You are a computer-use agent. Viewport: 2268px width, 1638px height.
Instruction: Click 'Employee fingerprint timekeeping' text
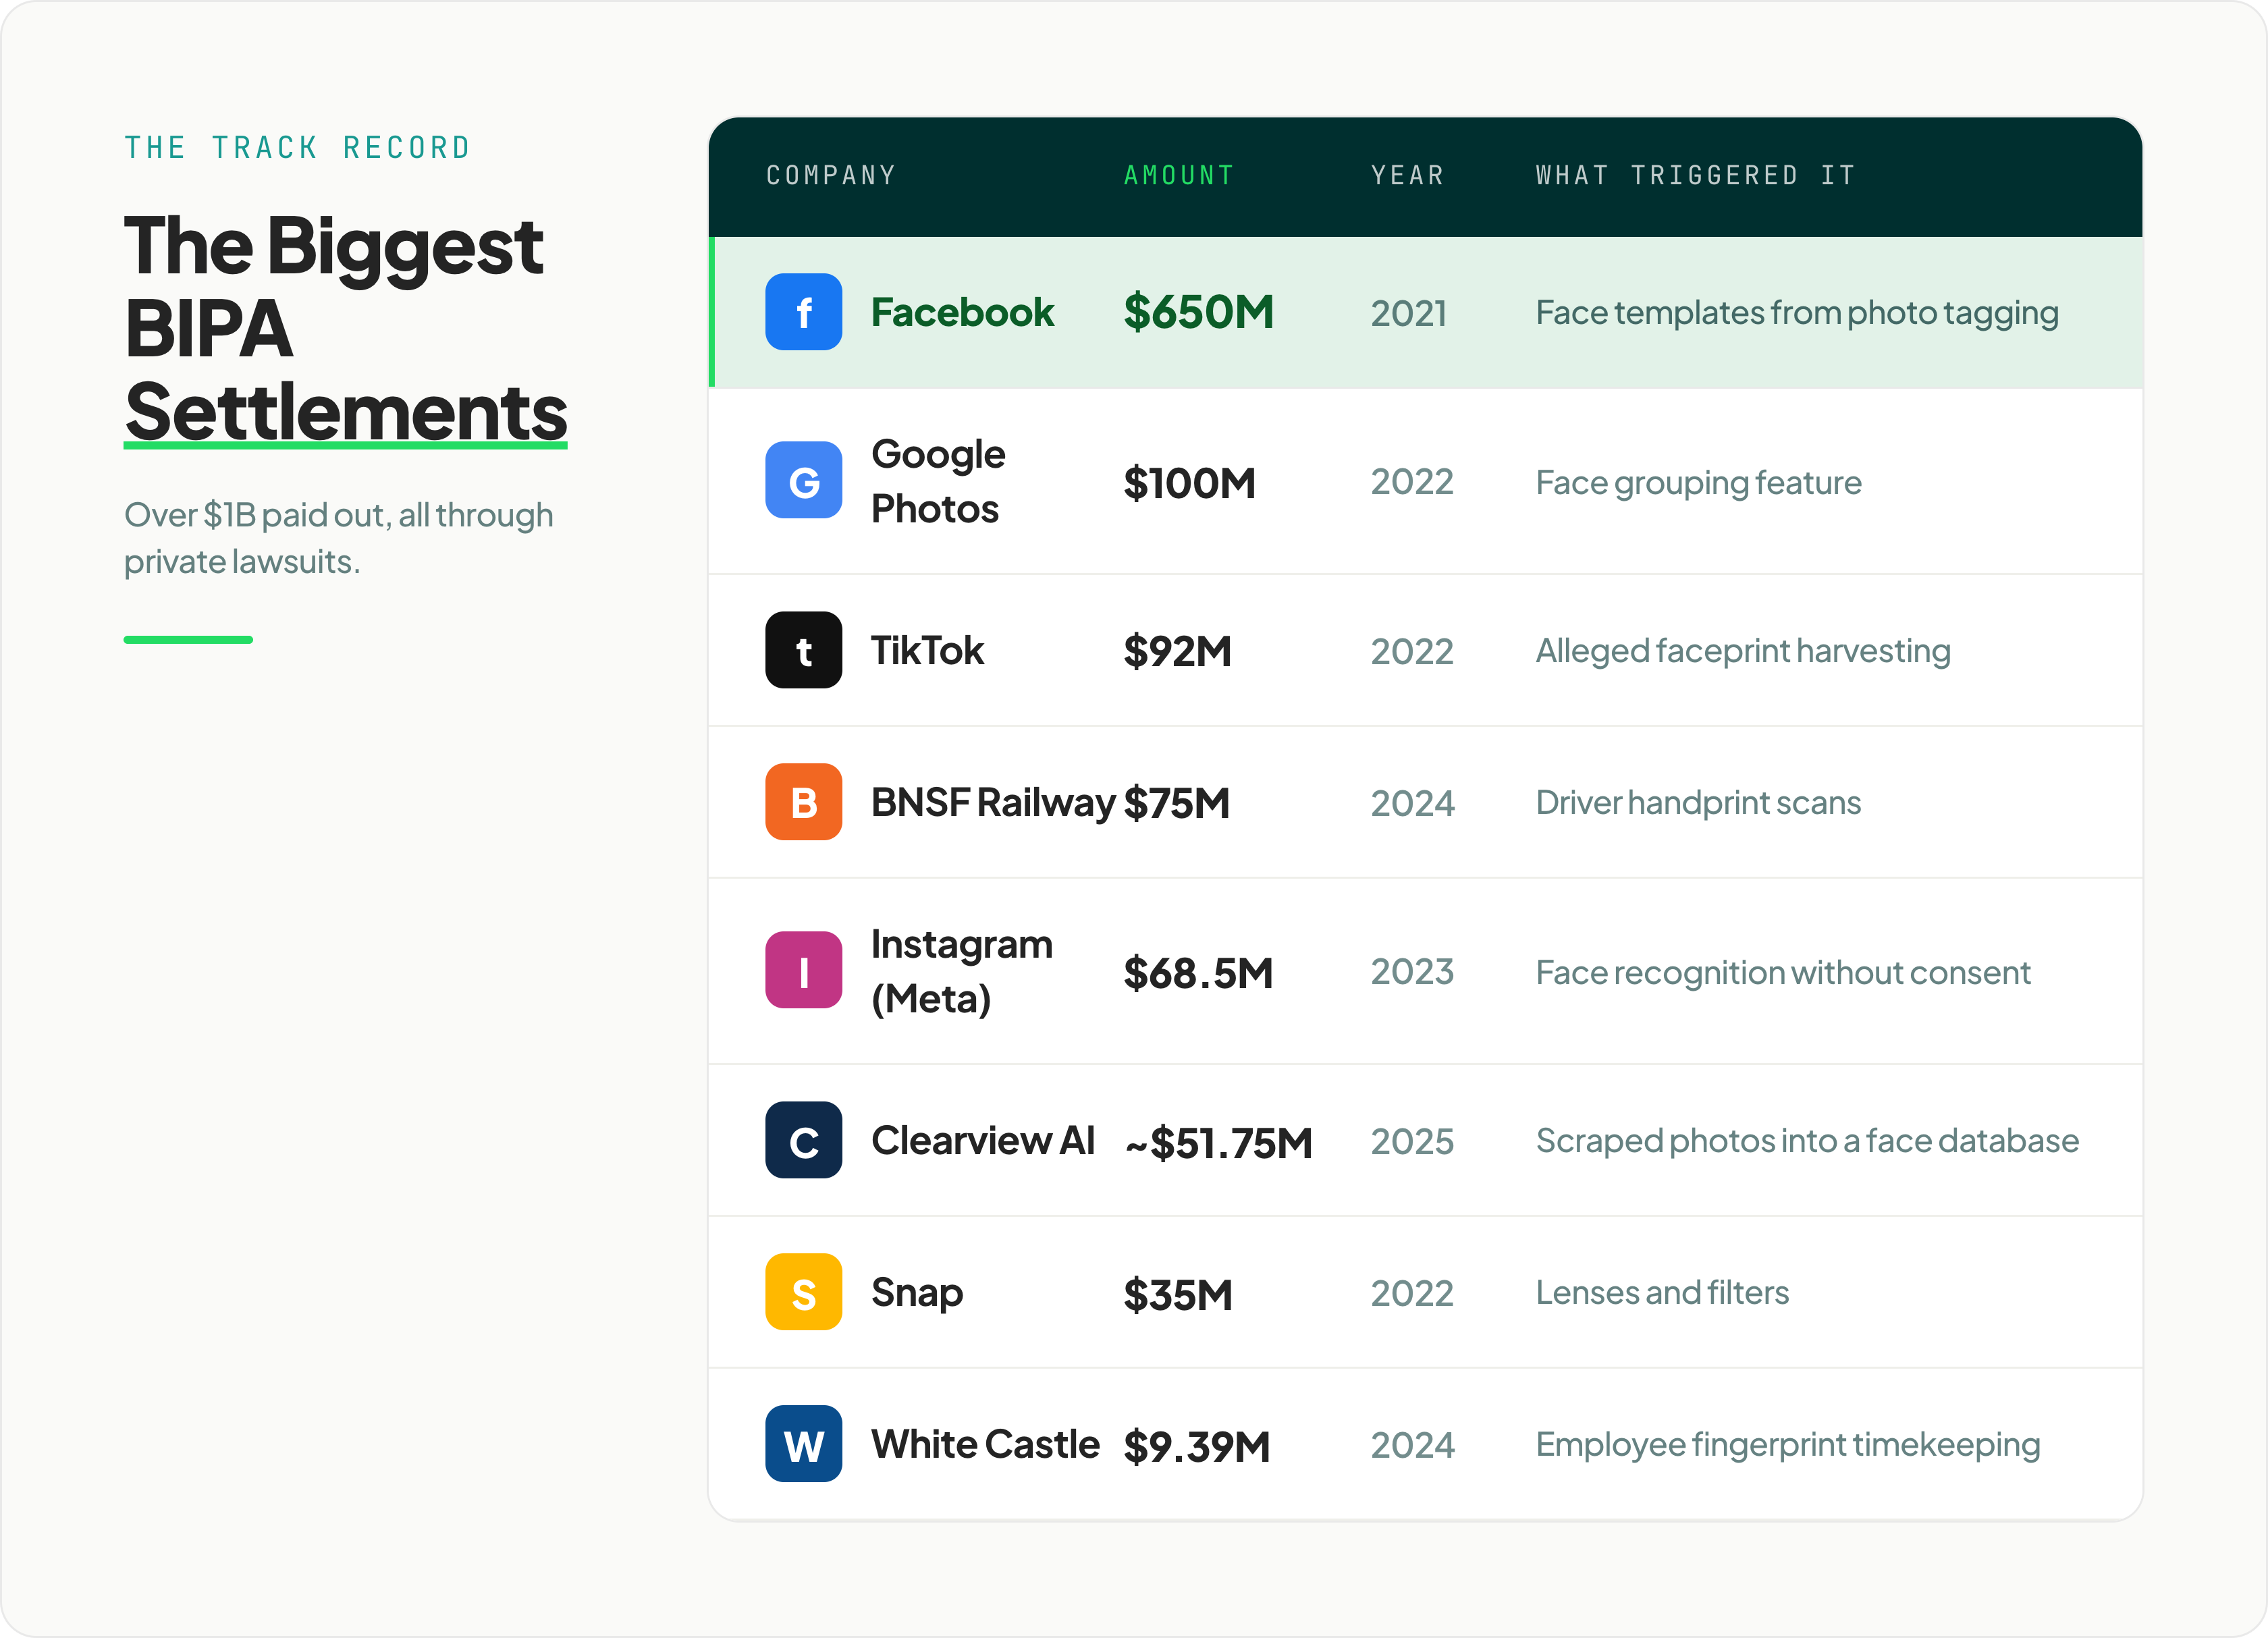coord(1788,1445)
